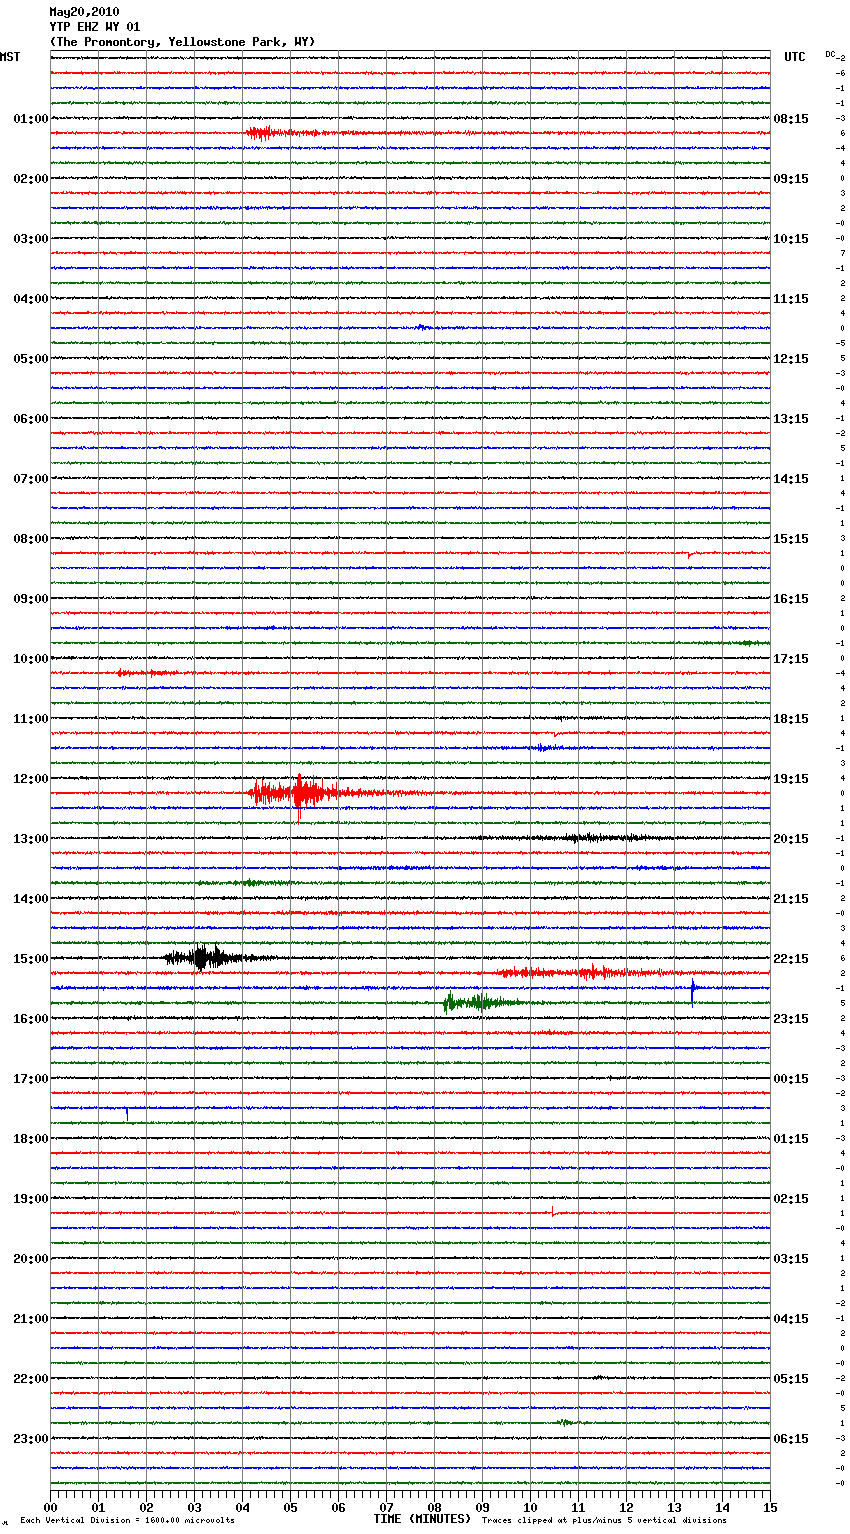Select the 10:00 MST hour label
This screenshot has height=1534, width=850.
[x=31, y=659]
